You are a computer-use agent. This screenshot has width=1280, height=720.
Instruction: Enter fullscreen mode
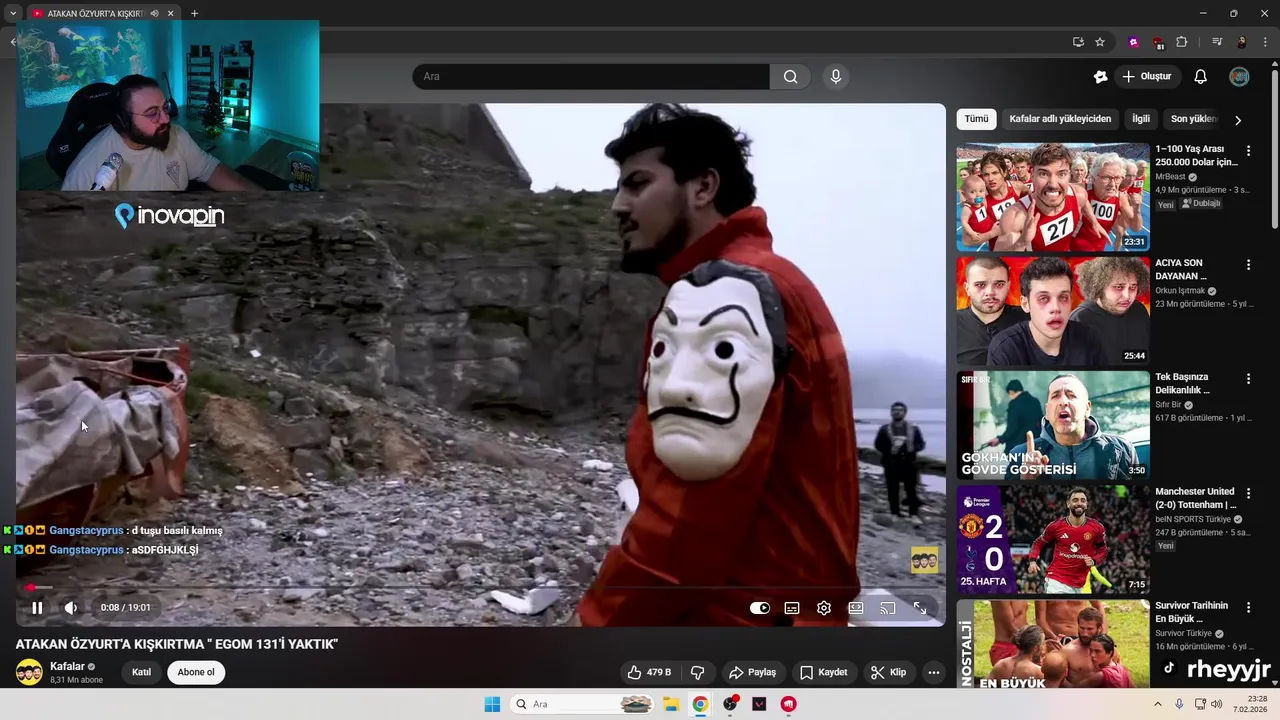920,608
